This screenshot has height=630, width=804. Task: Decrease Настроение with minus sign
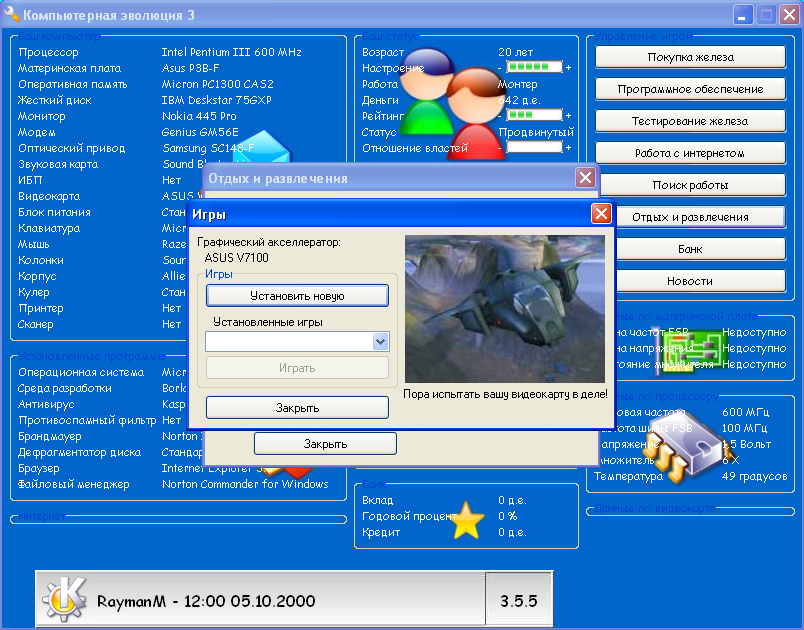click(x=500, y=68)
